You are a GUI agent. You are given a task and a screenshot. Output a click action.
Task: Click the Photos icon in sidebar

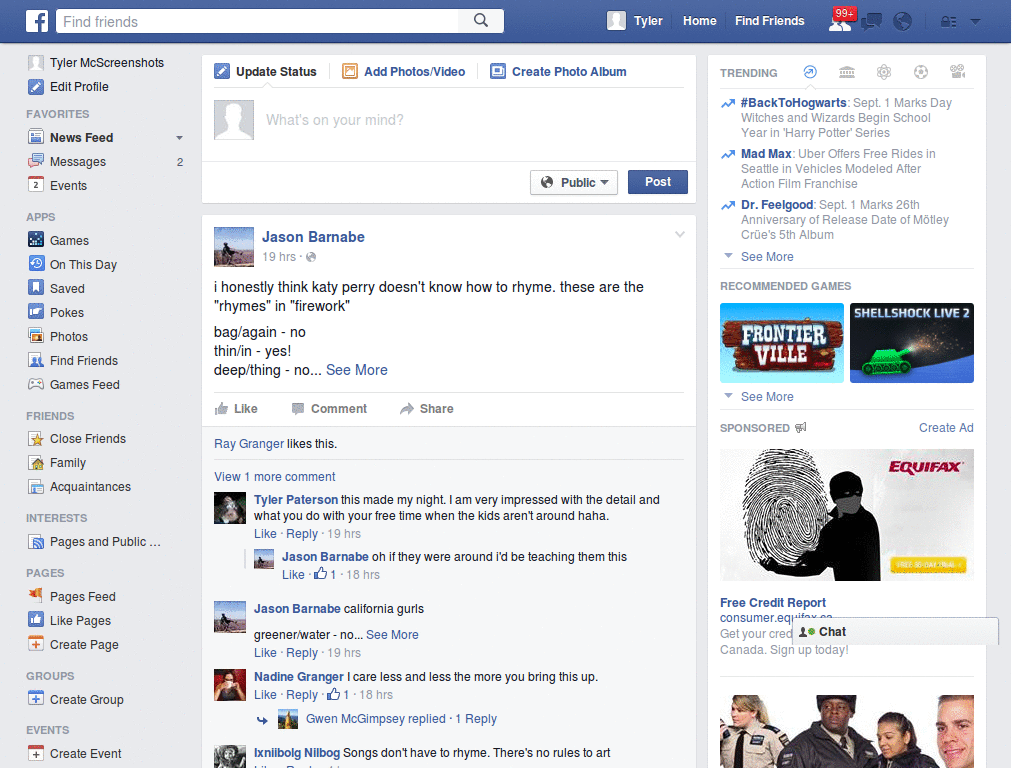(x=36, y=336)
